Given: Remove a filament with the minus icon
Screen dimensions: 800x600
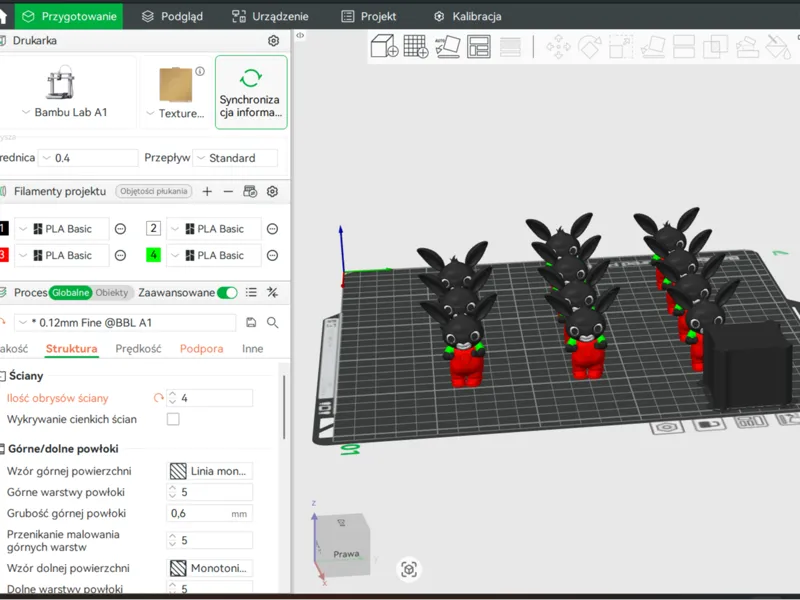Looking at the screenshot, I should point(228,191).
